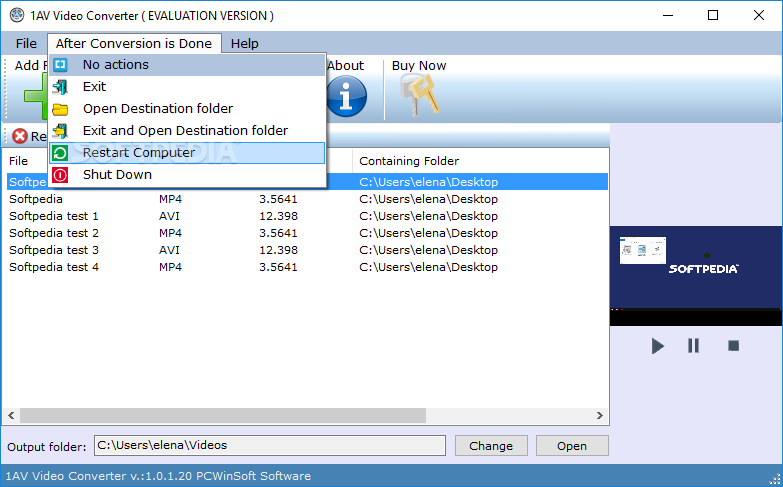783x487 pixels.
Task: Select the Softpedia test 2 row
Action: tap(307, 233)
